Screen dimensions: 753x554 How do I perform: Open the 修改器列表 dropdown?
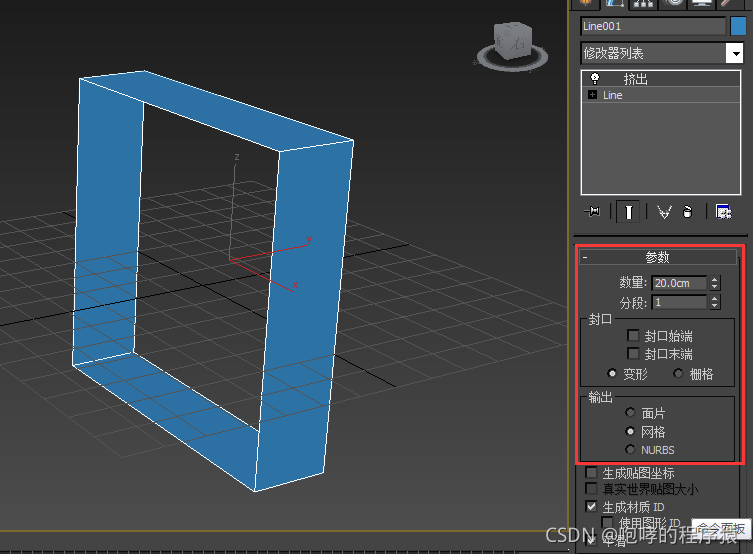coord(735,53)
